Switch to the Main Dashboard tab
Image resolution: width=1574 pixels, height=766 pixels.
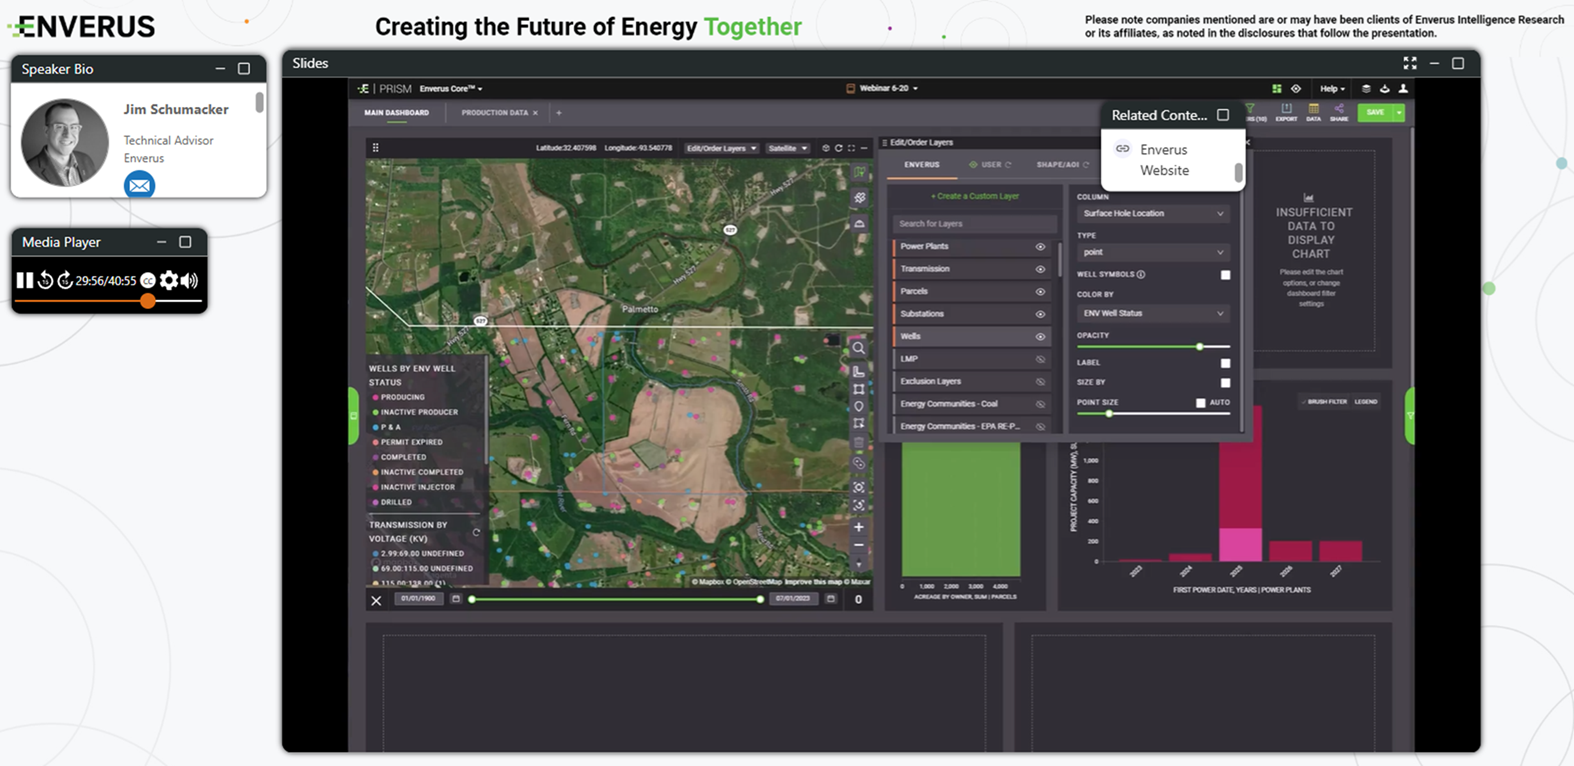point(396,113)
